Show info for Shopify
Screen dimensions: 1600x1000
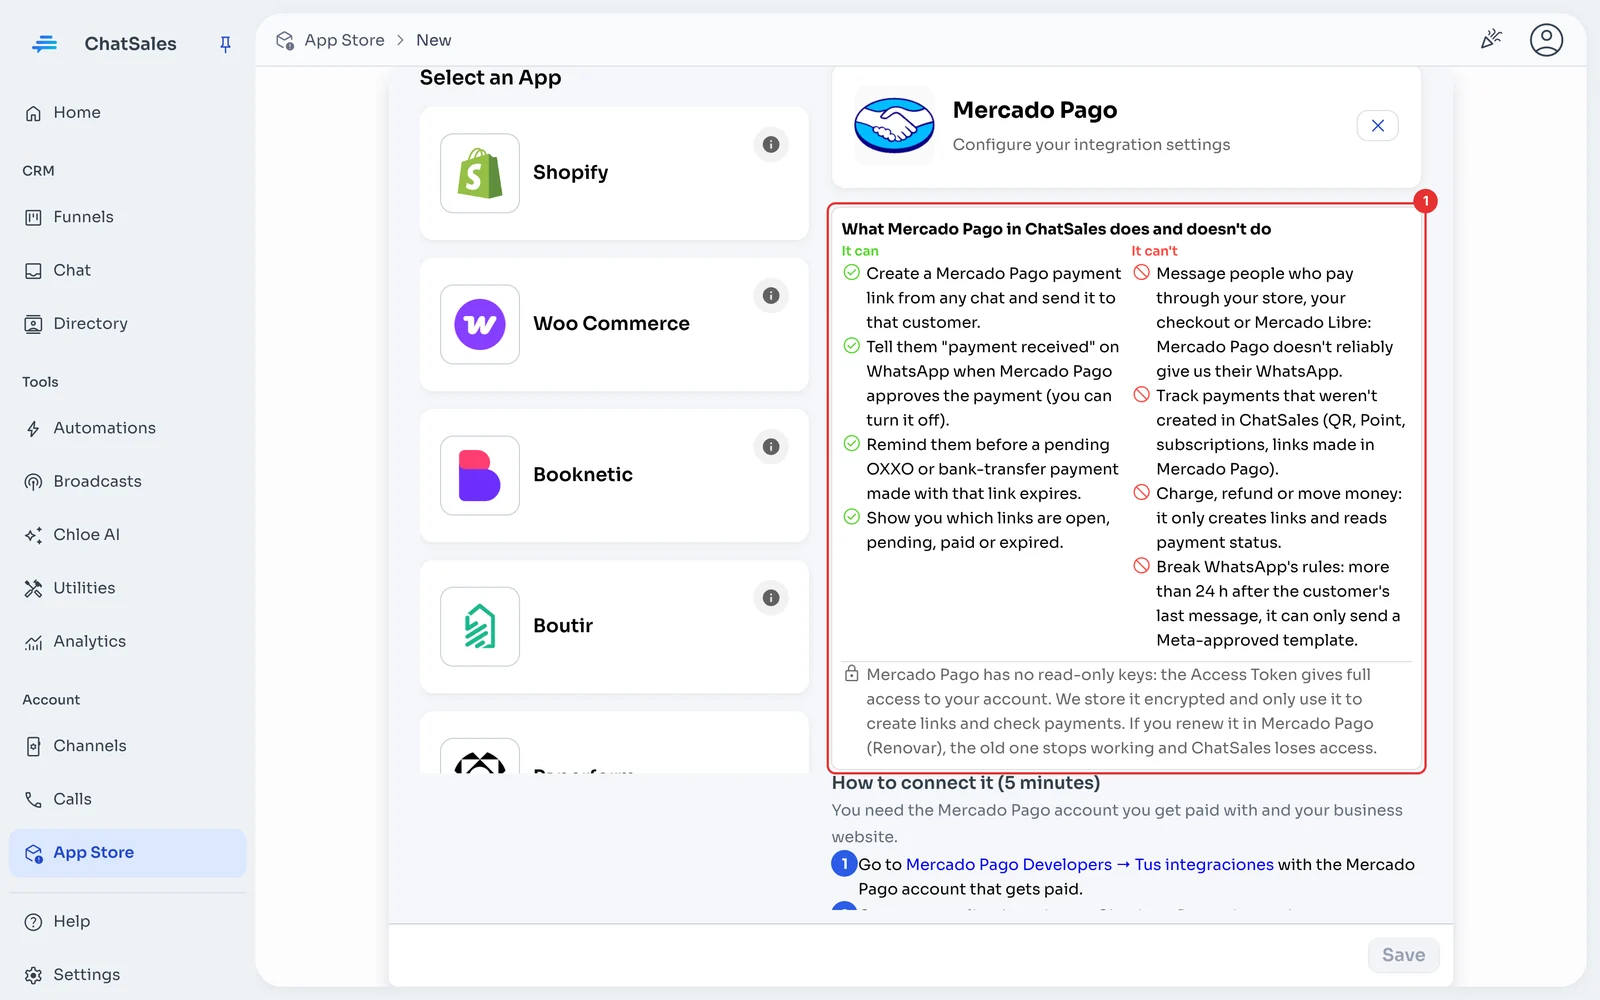coord(771,145)
